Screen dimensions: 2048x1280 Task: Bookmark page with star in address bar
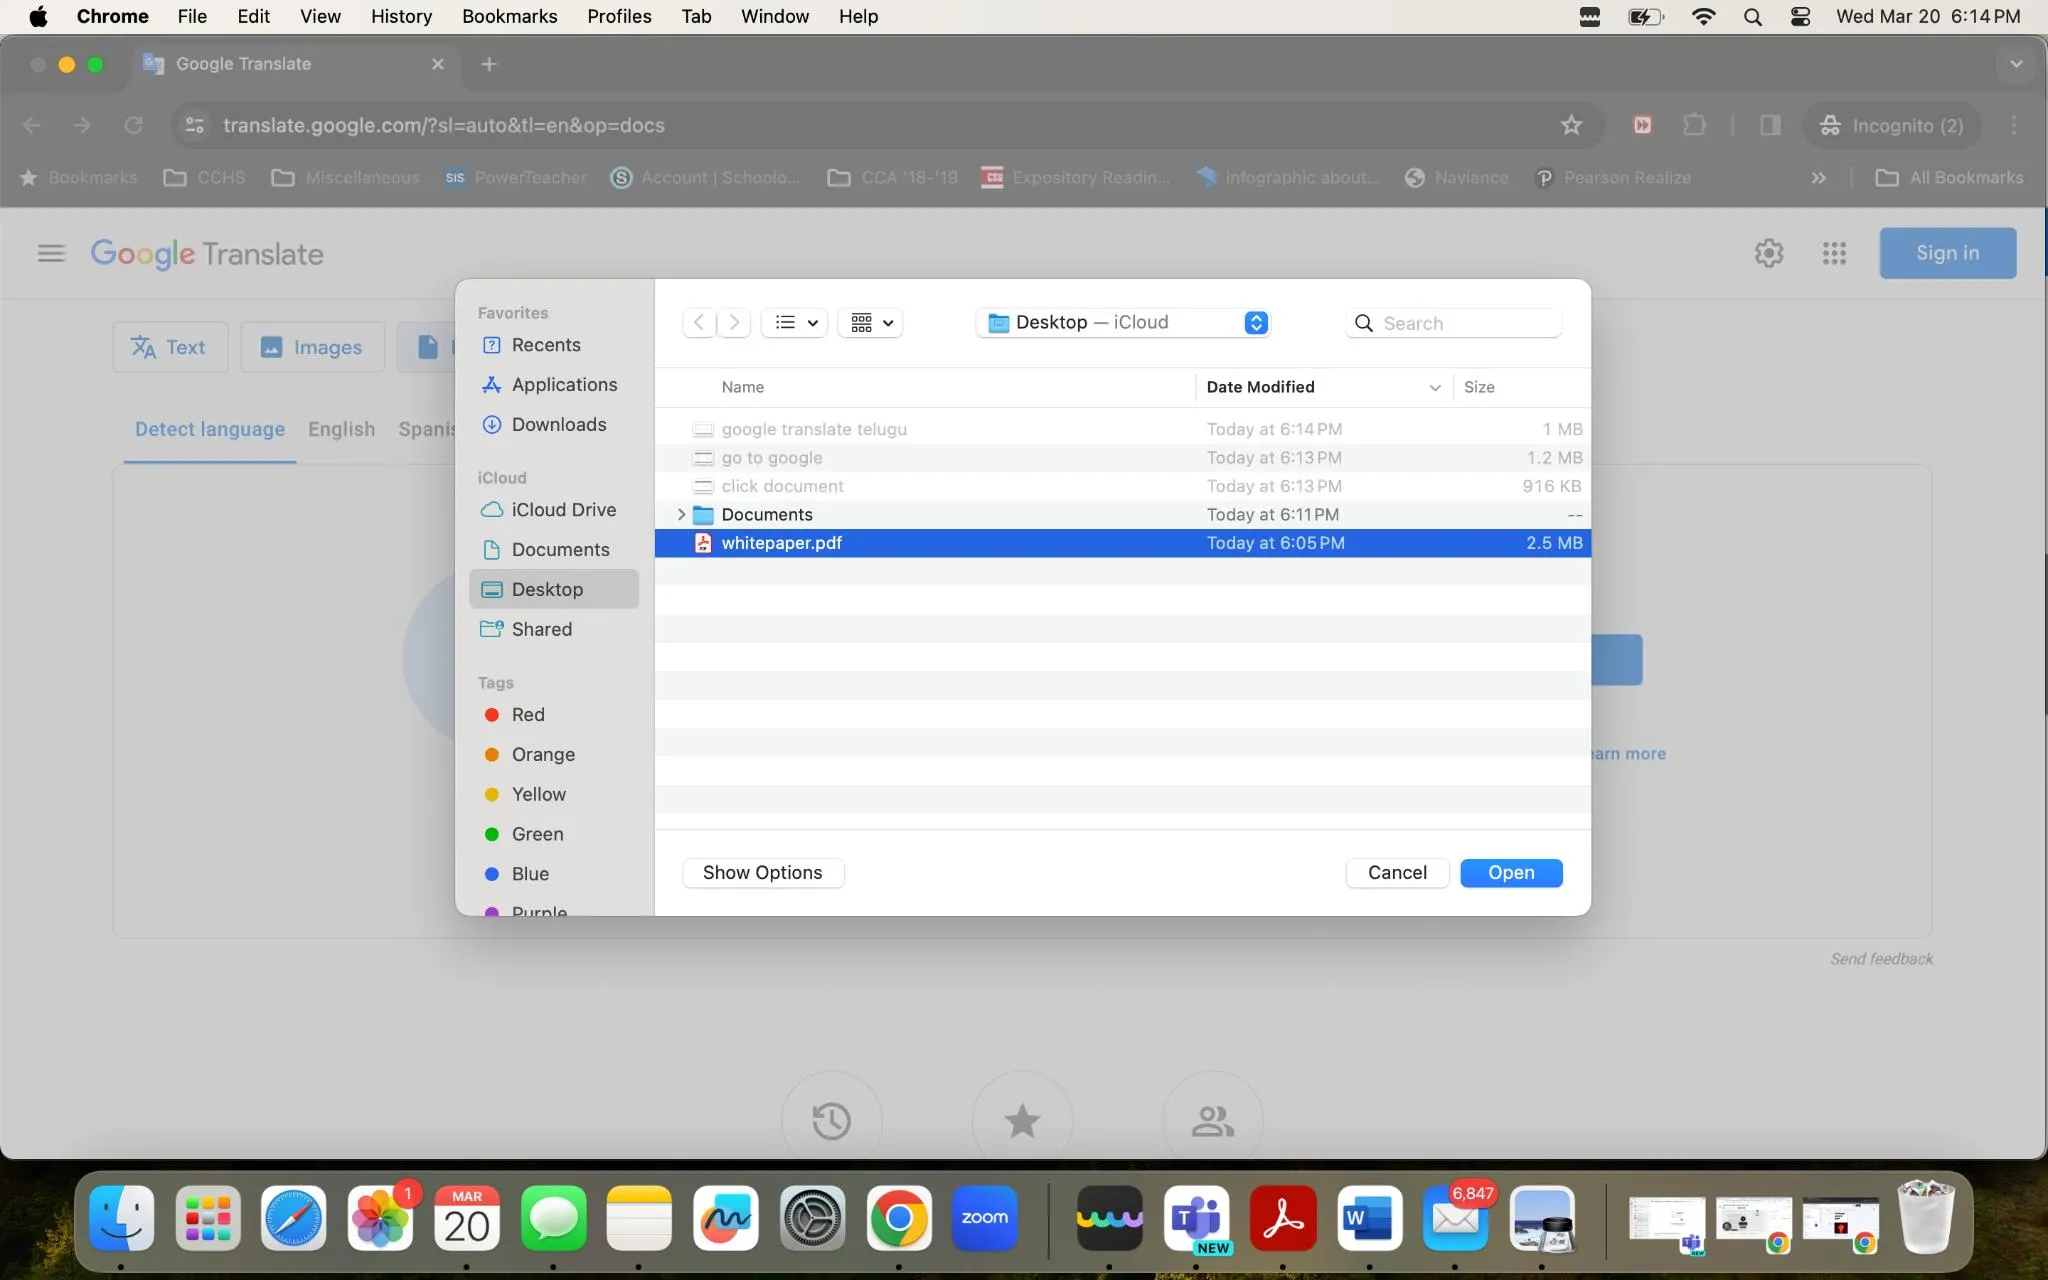click(1571, 125)
